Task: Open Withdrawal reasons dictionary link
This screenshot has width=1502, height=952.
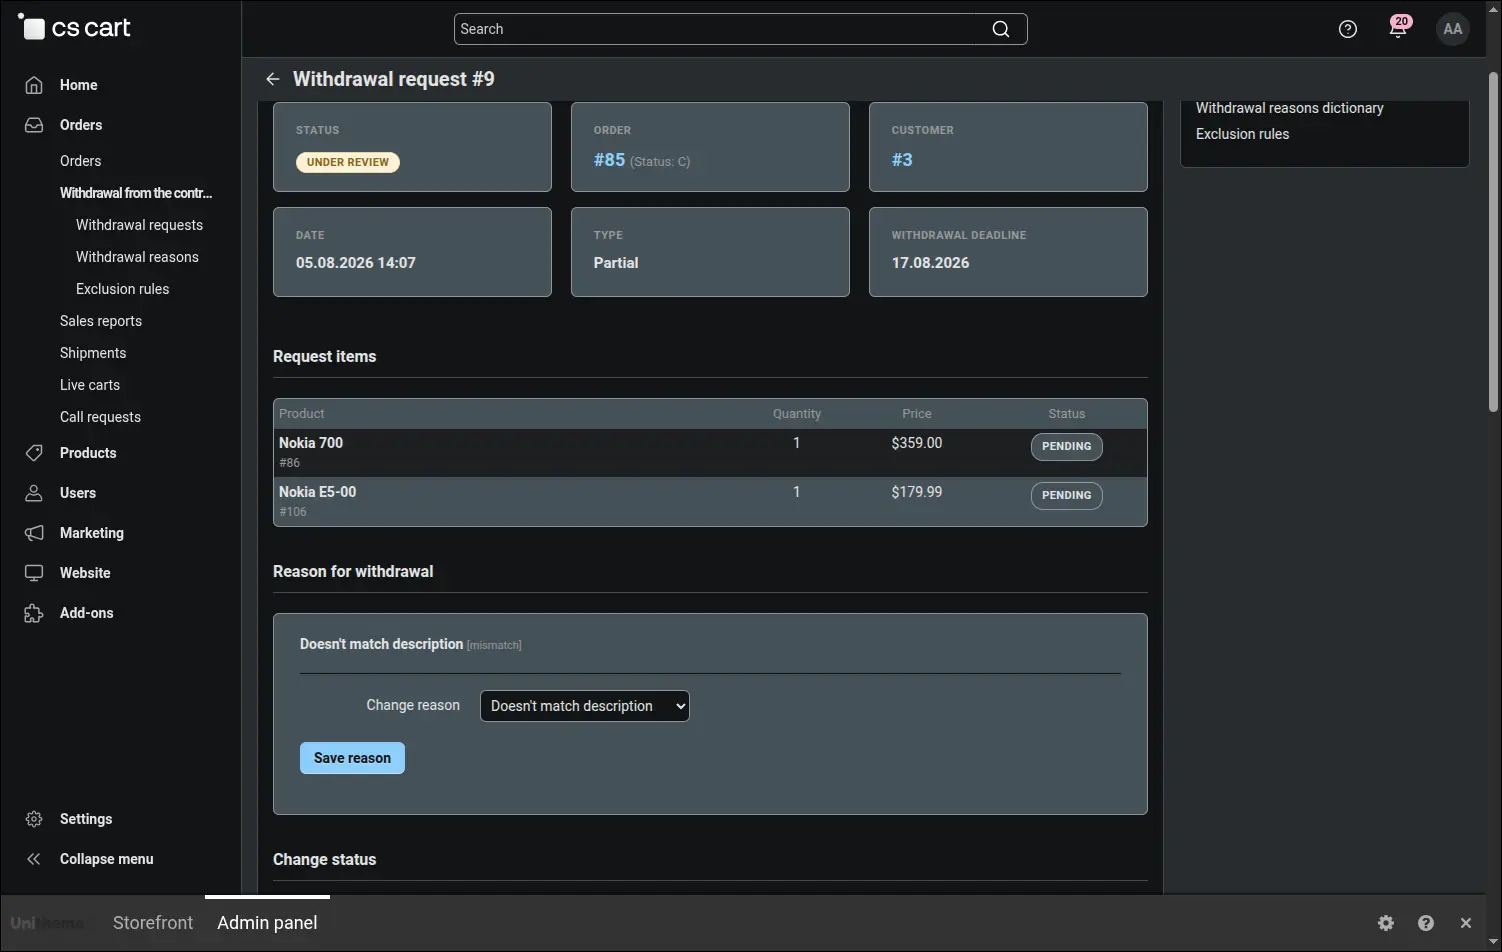Action: 1290,108
